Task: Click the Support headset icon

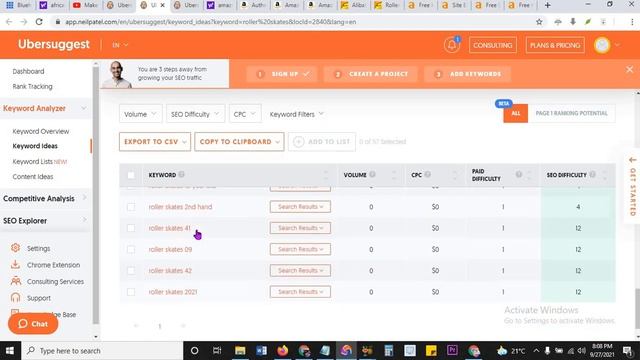Action: pos(16,298)
